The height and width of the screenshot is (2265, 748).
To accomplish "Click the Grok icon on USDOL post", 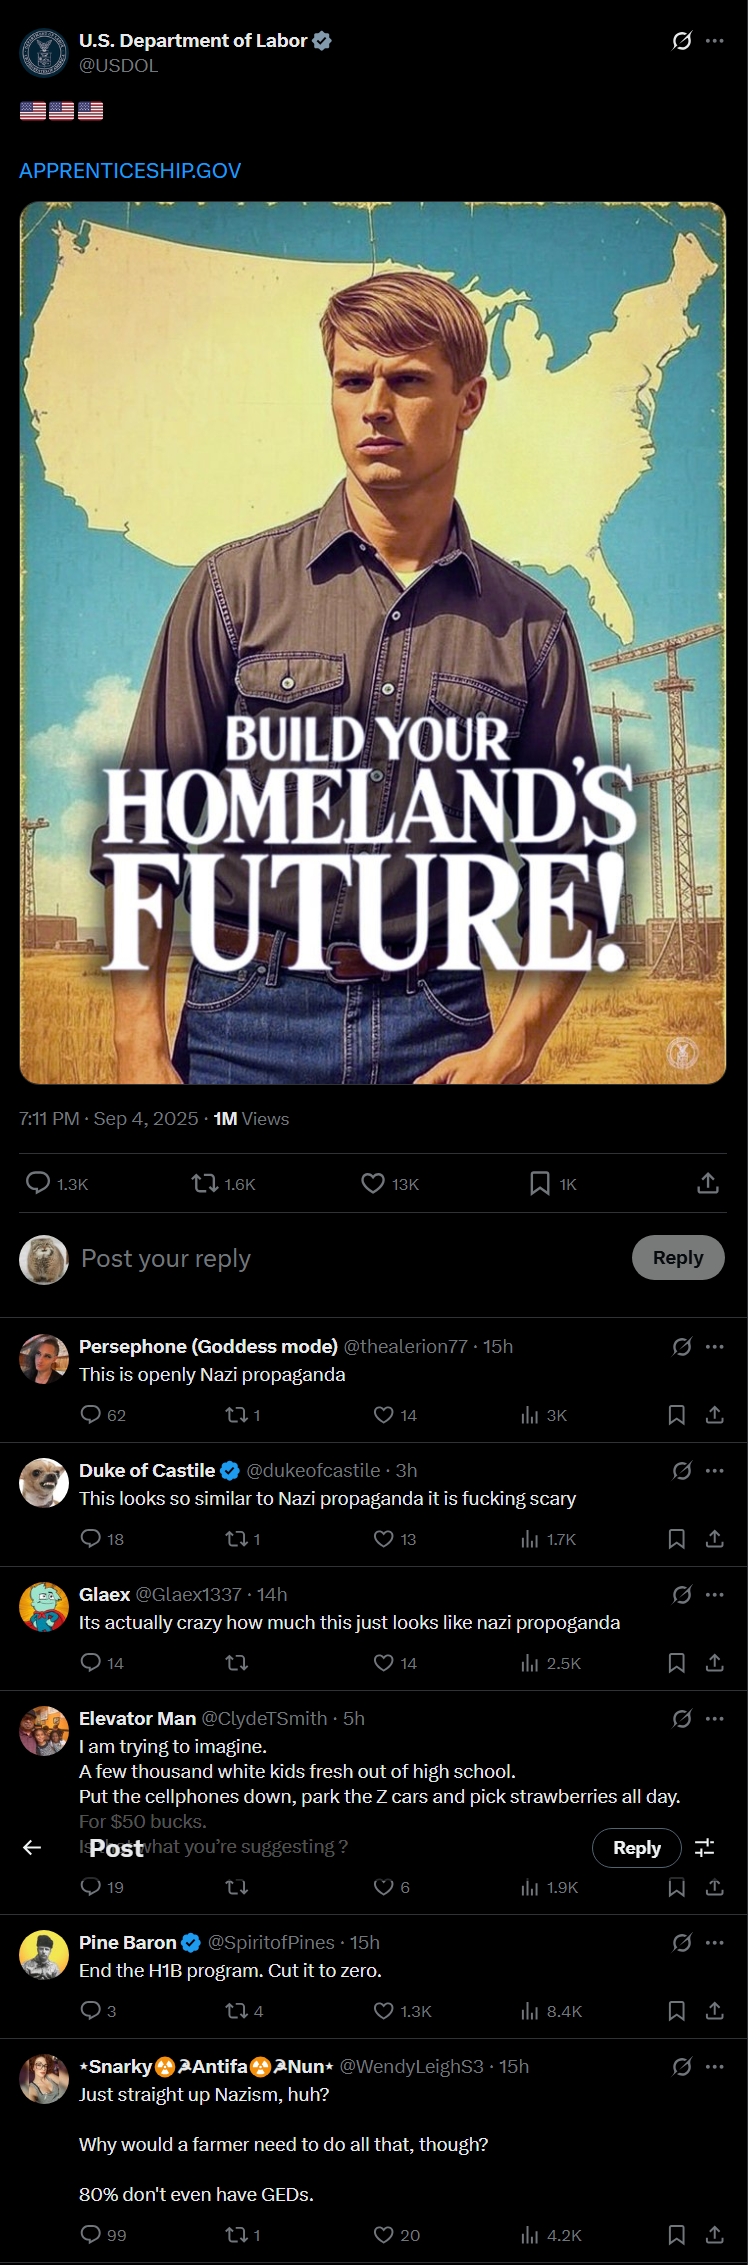I will pyautogui.click(x=681, y=41).
